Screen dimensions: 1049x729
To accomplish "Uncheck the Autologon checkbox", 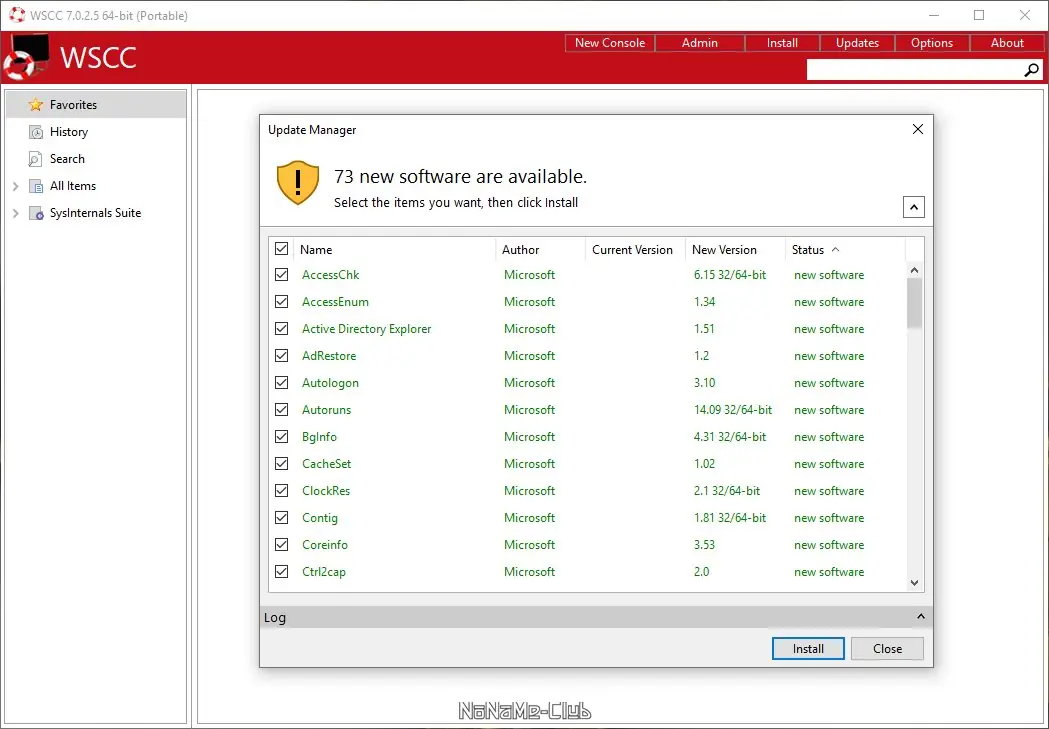I will click(282, 383).
